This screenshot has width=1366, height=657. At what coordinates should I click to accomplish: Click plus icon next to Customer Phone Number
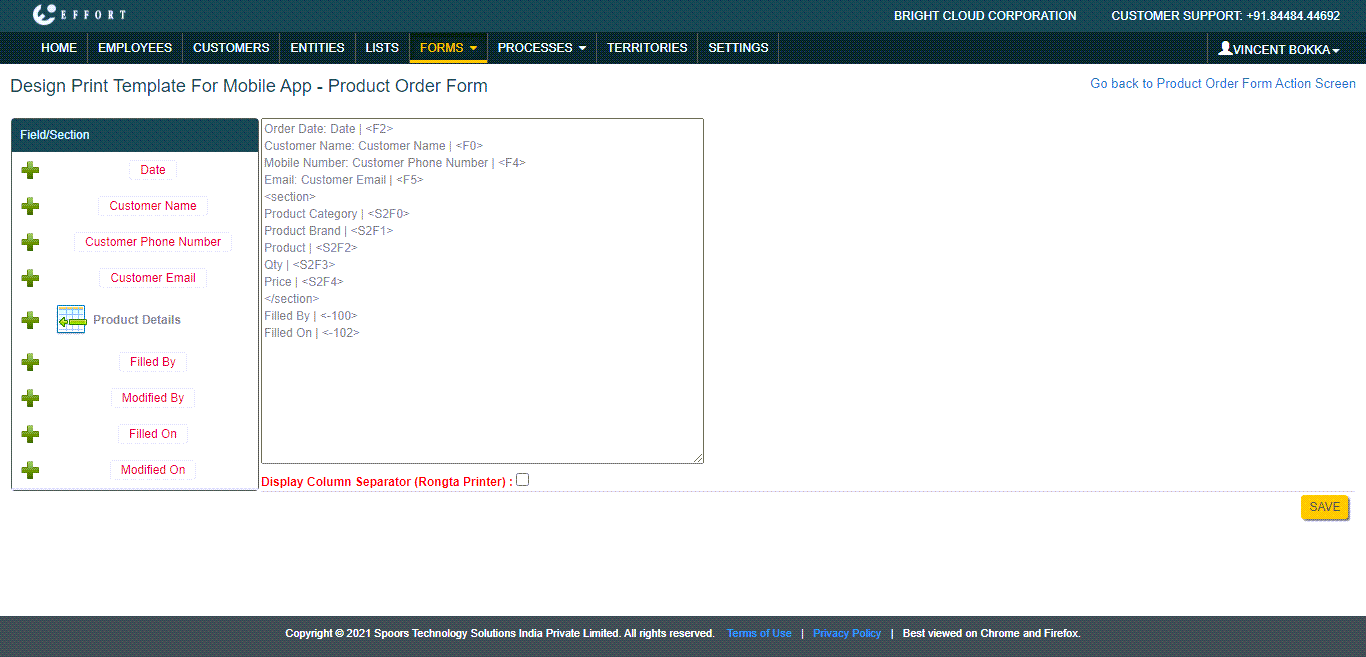[x=31, y=242]
